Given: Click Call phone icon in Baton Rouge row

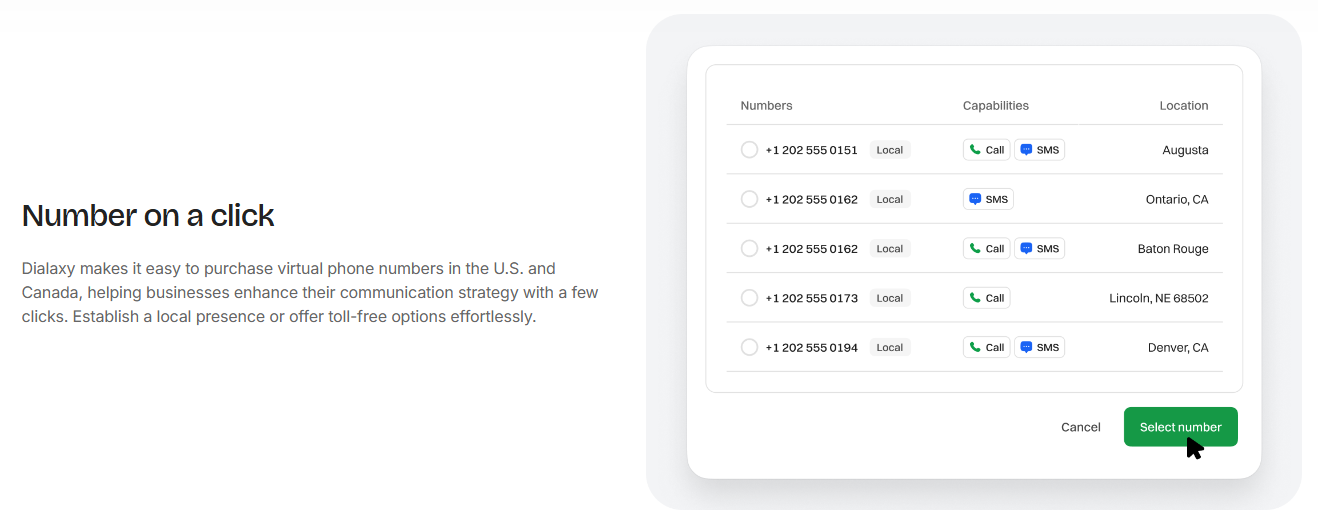Looking at the screenshot, I should 975,248.
